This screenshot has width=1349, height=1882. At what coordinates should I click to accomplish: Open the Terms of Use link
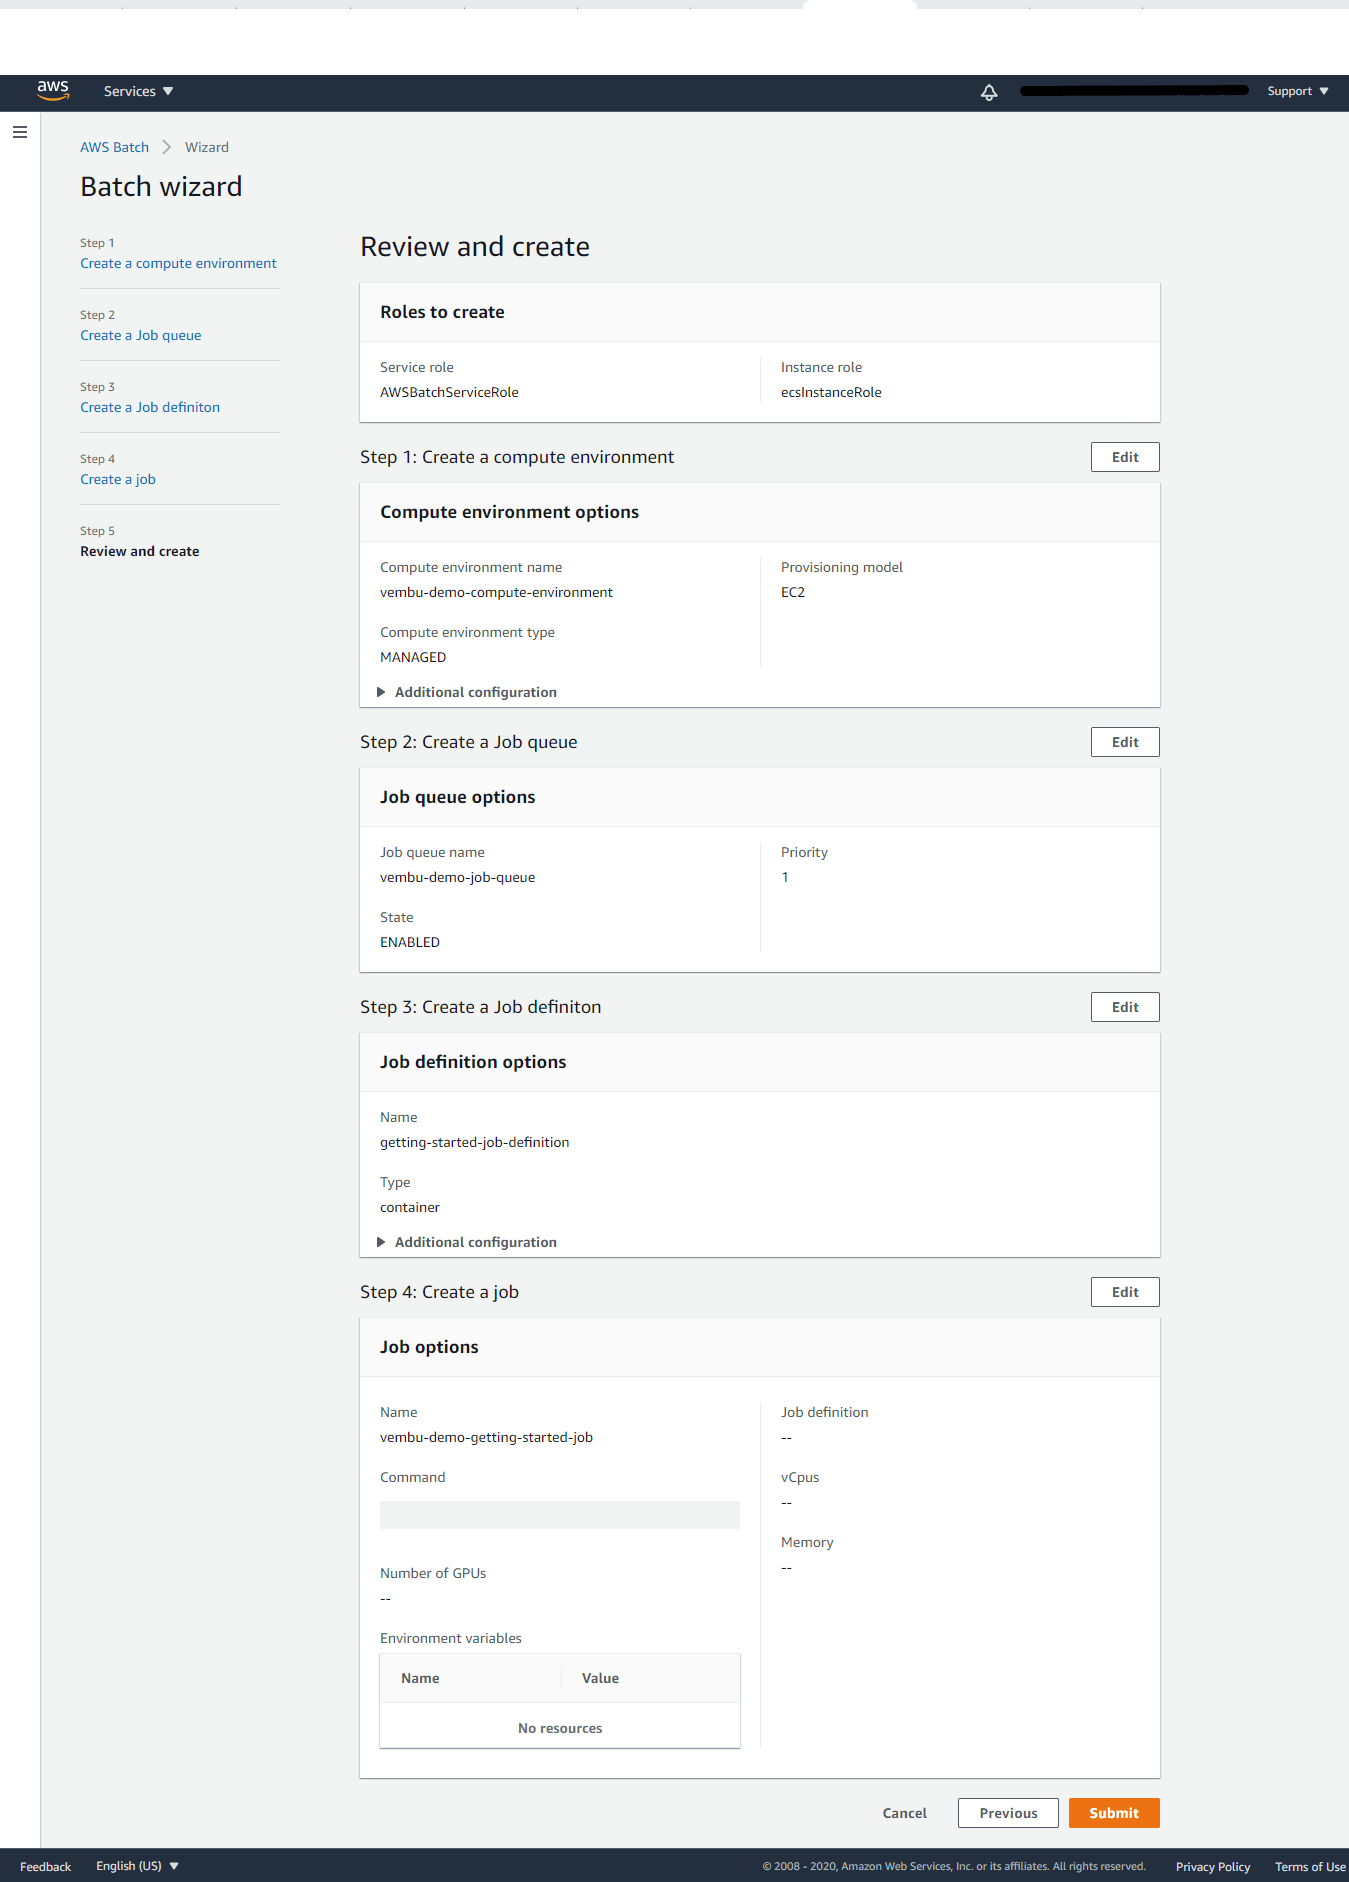1310,1867
